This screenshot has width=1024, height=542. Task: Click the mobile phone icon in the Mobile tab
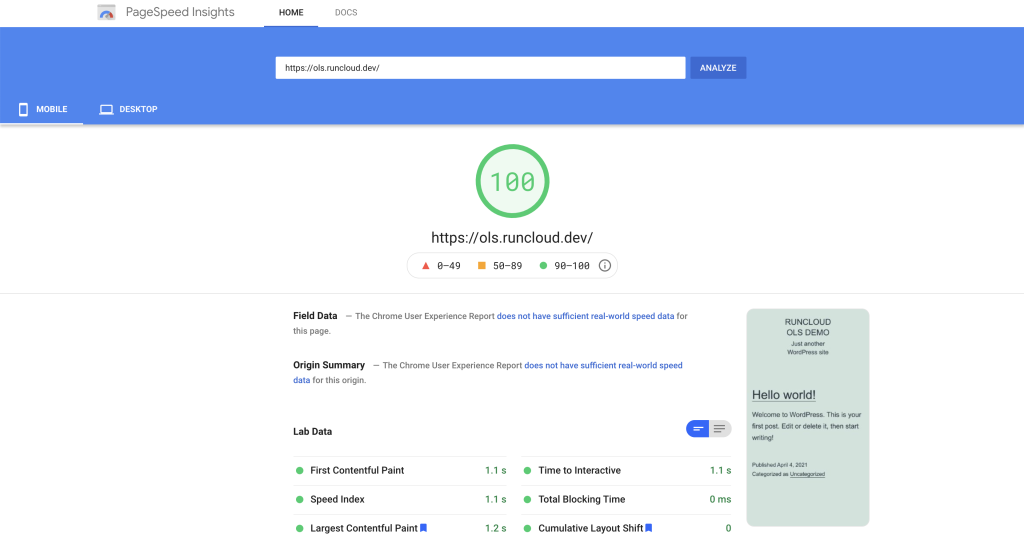[24, 109]
